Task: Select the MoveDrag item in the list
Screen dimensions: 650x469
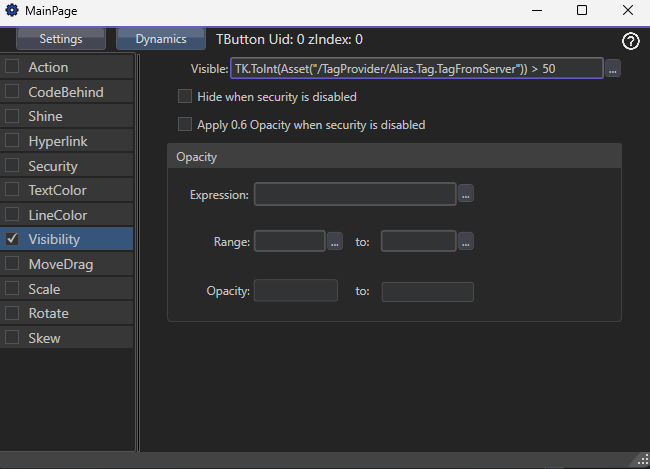Action: pos(59,264)
